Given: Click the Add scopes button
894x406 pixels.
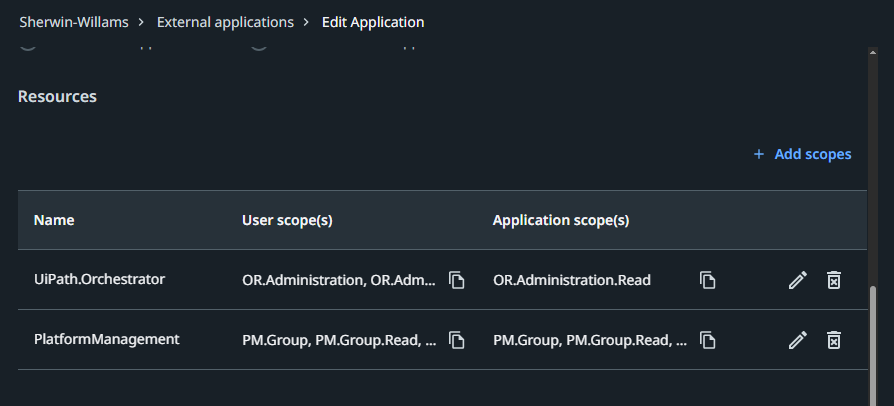Looking at the screenshot, I should 802,154.
